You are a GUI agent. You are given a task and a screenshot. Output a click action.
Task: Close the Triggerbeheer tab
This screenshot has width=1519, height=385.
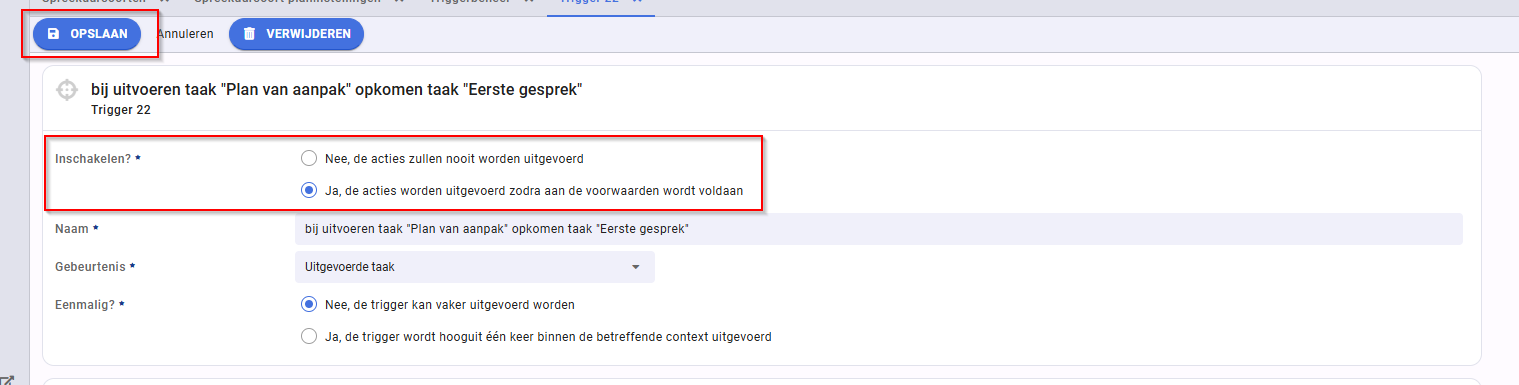point(526,2)
